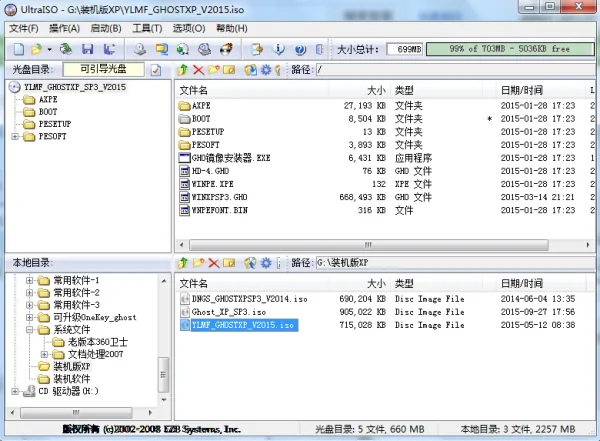Screen dimensions: 600x441
Task: Select WINXPSP3.GHO file in image list
Action: tap(220, 197)
